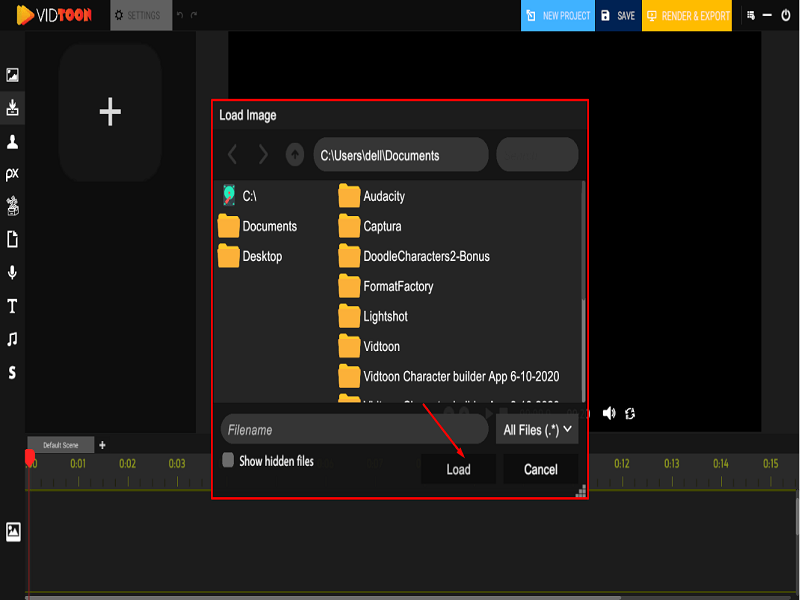
Task: Cancel the Load Image dialog
Action: point(541,469)
